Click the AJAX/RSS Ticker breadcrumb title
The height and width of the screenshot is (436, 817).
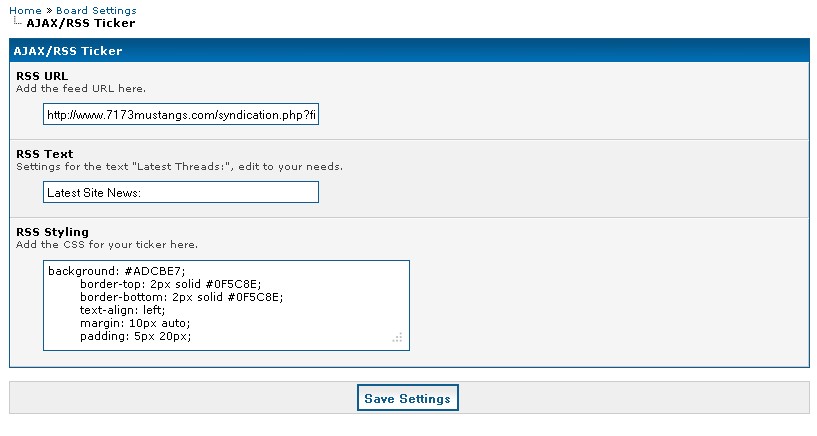pyautogui.click(x=81, y=22)
